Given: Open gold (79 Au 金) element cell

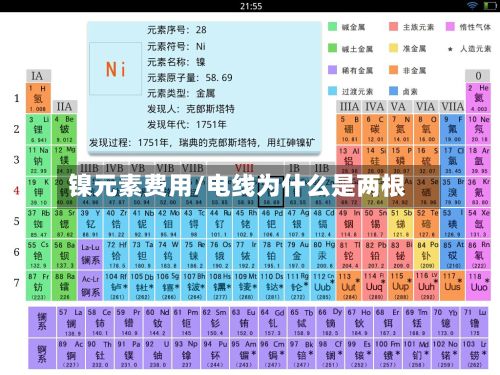Looking at the screenshot, I should pos(297,255).
